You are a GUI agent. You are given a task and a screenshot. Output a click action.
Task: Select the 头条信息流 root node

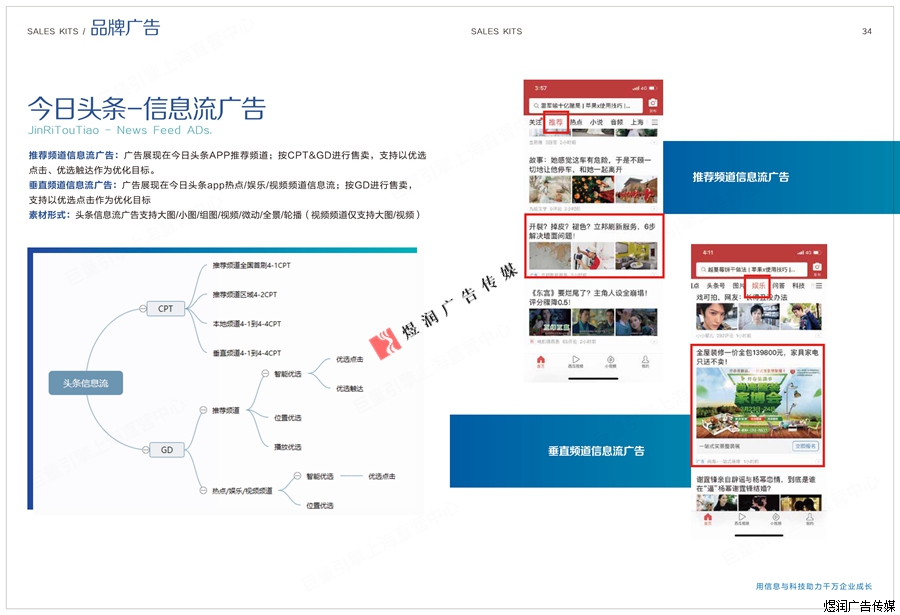pyautogui.click(x=86, y=383)
